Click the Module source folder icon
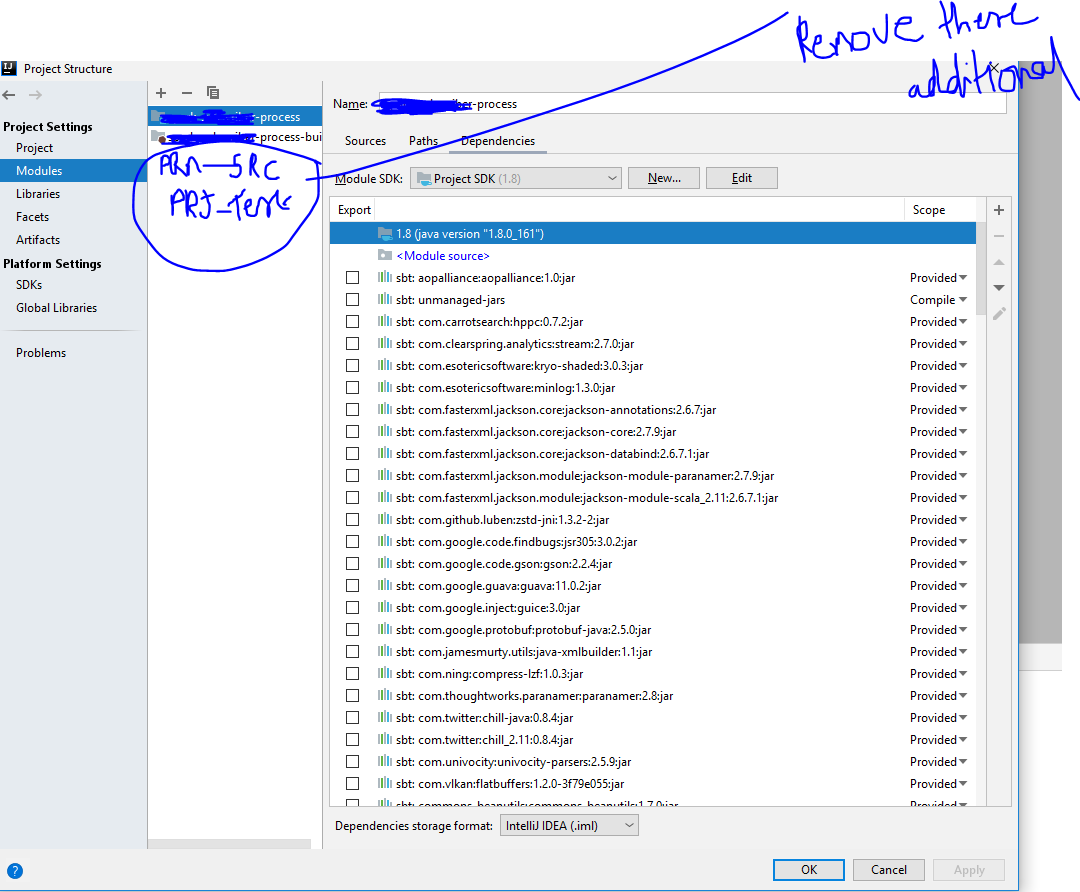Image resolution: width=1080 pixels, height=892 pixels. (384, 256)
